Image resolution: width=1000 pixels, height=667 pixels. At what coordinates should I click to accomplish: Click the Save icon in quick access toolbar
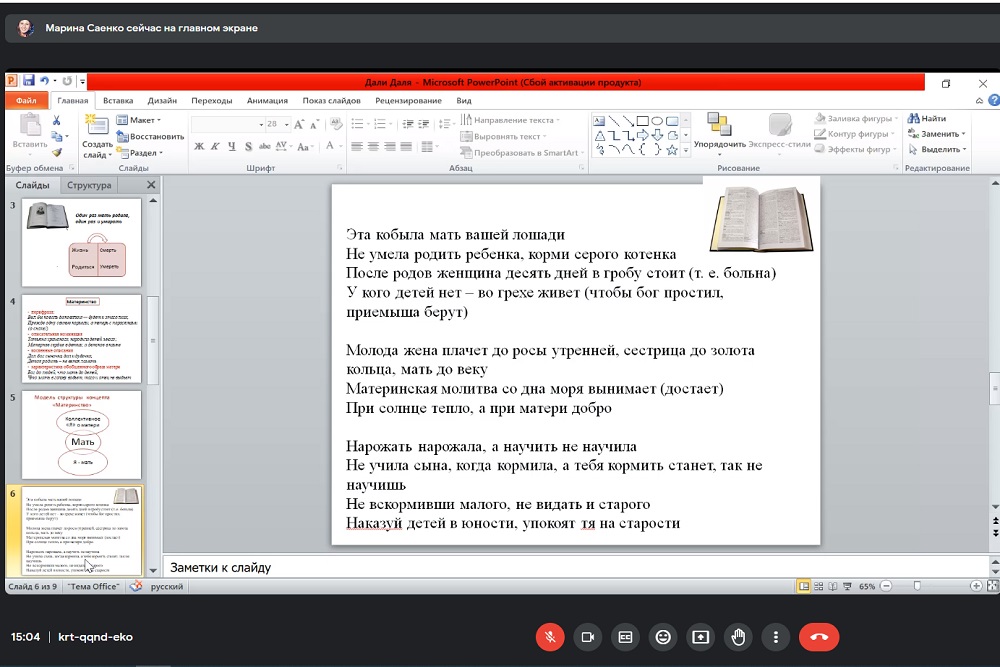coord(29,81)
